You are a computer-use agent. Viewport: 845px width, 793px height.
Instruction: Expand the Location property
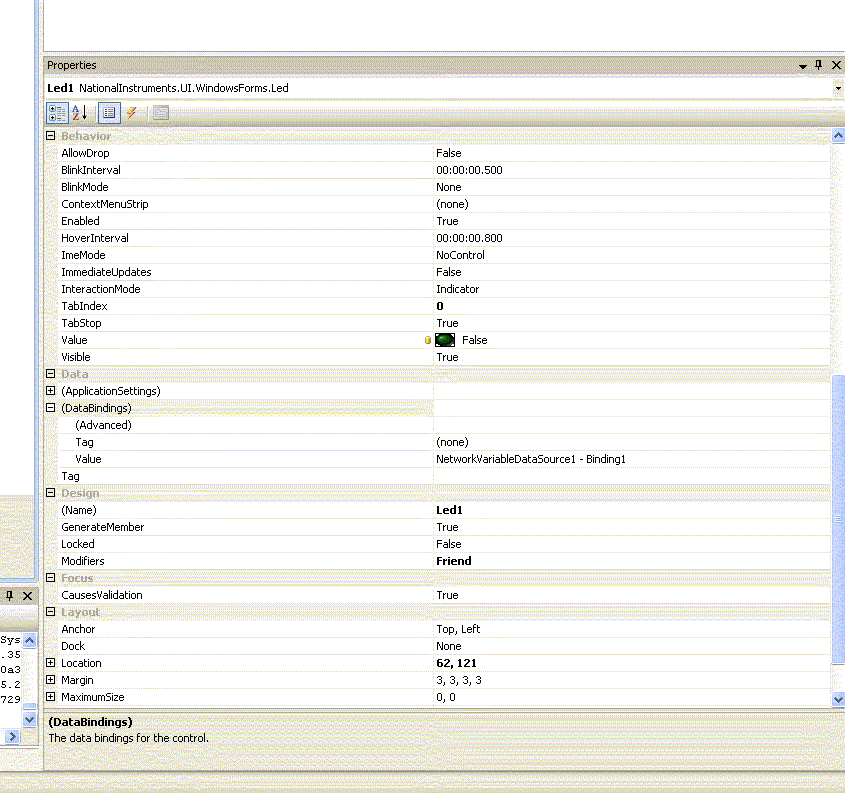51,663
